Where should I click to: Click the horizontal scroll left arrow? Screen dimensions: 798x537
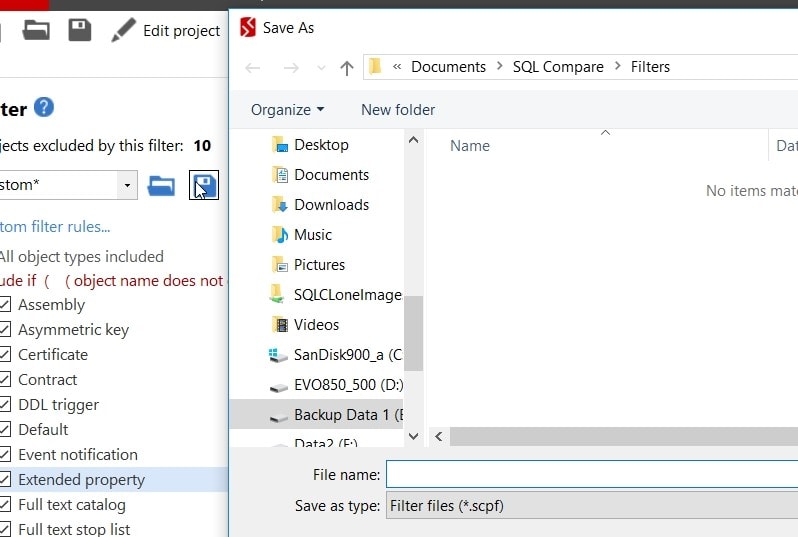439,436
